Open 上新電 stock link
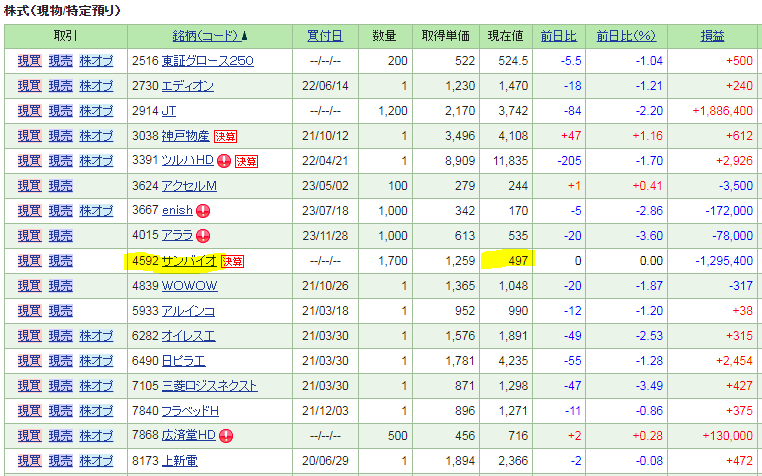 (180, 460)
